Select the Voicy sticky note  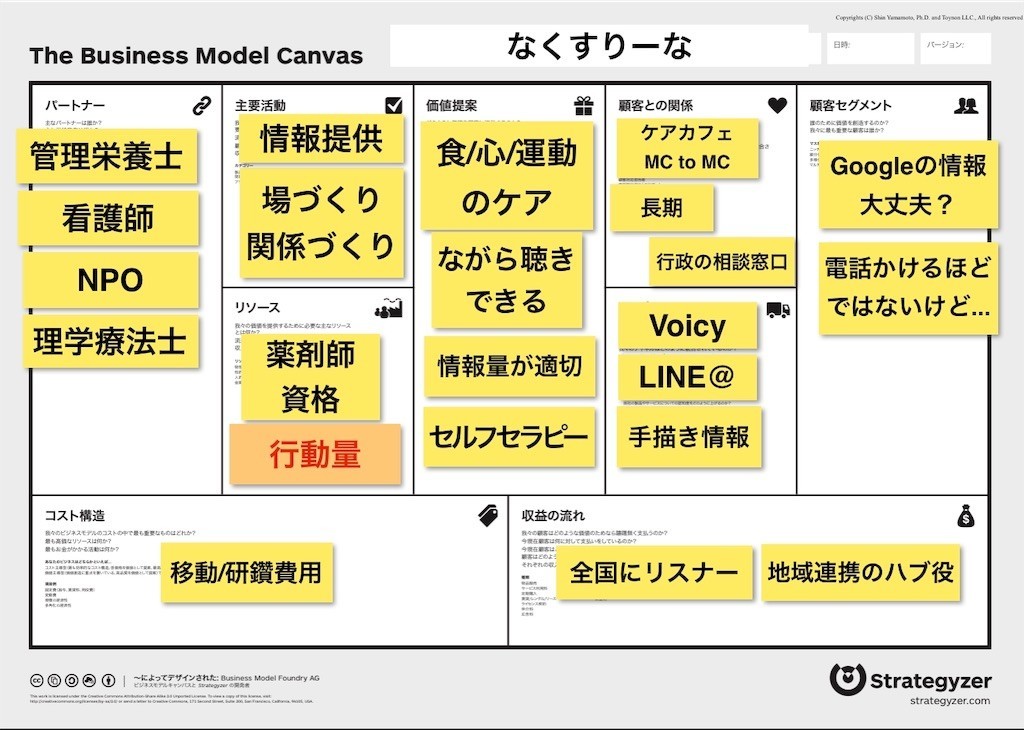pos(688,326)
